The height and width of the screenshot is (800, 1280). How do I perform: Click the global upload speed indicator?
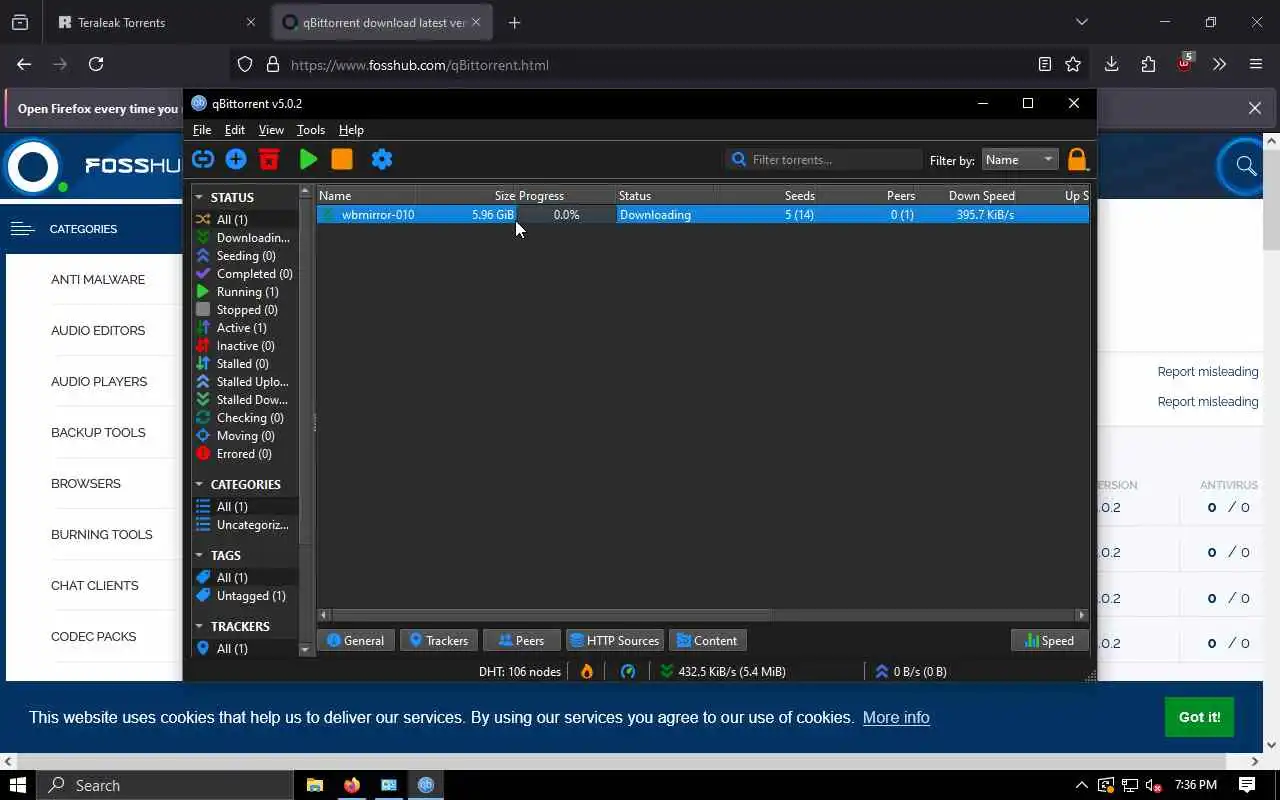pos(911,671)
